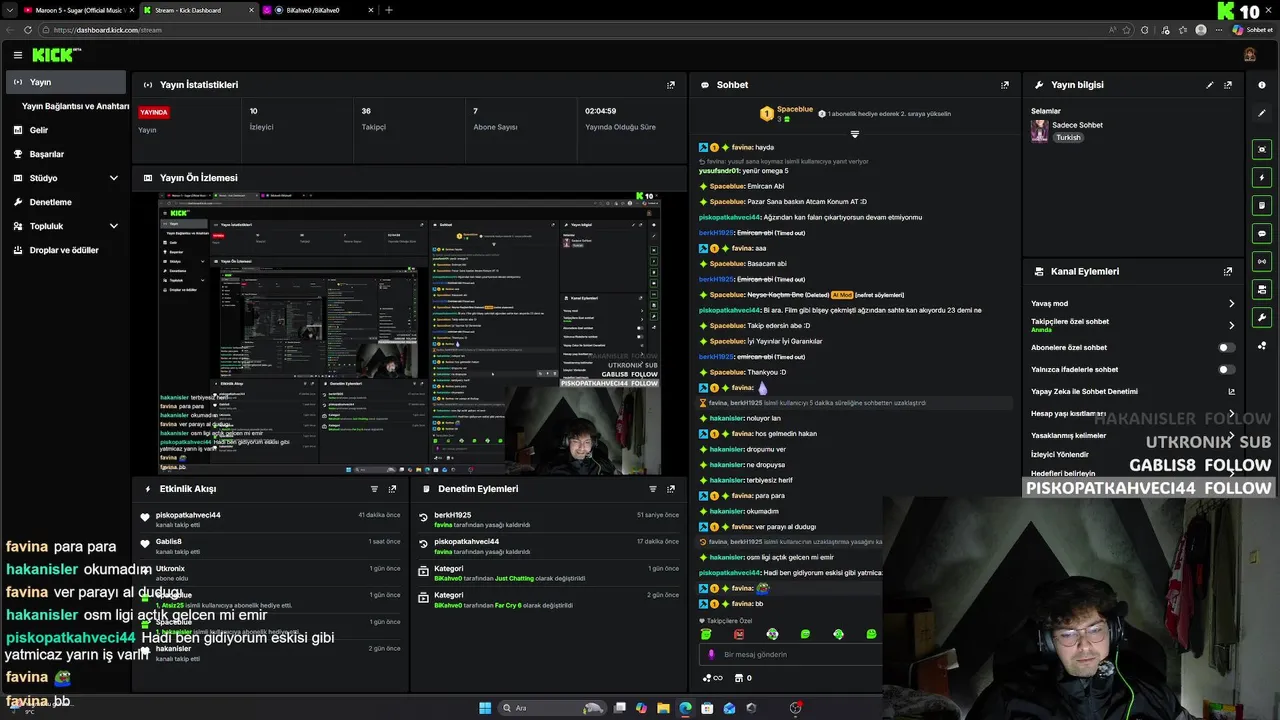Click the shop icon below the chat input
The height and width of the screenshot is (720, 1280).
[x=738, y=678]
